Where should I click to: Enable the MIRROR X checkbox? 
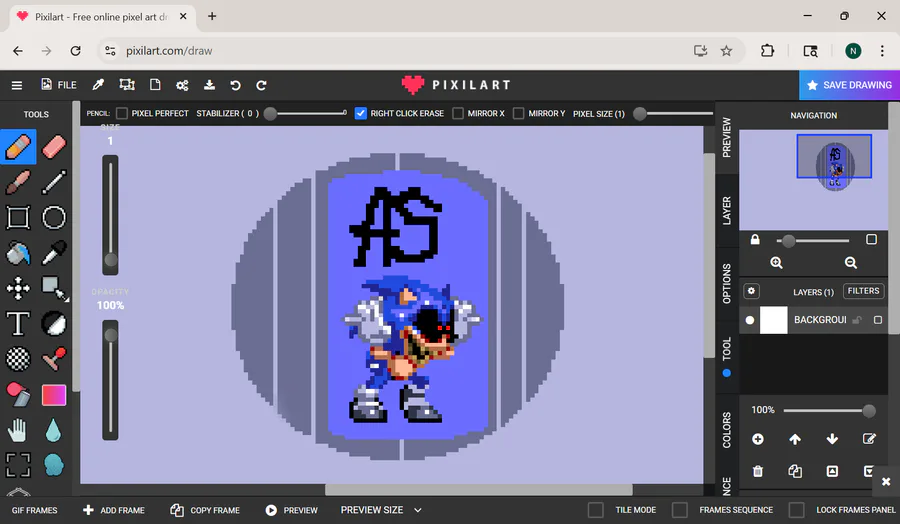[x=457, y=114]
